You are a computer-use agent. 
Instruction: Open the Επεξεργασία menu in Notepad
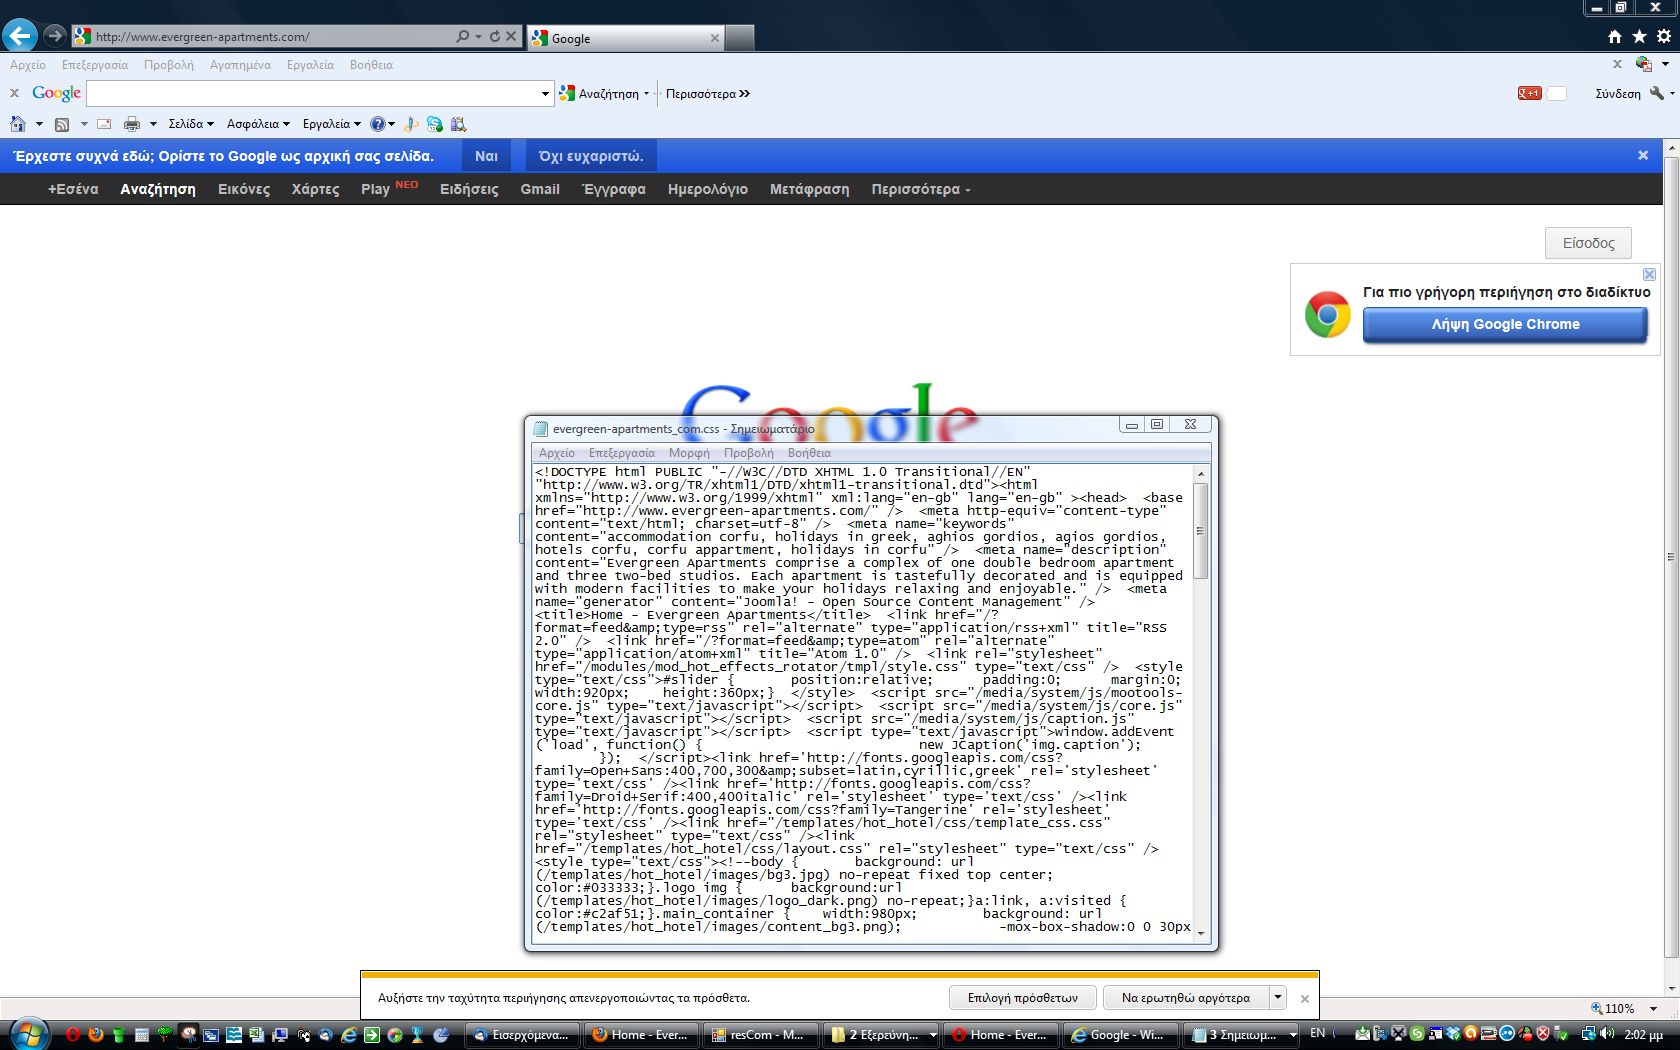[622, 453]
